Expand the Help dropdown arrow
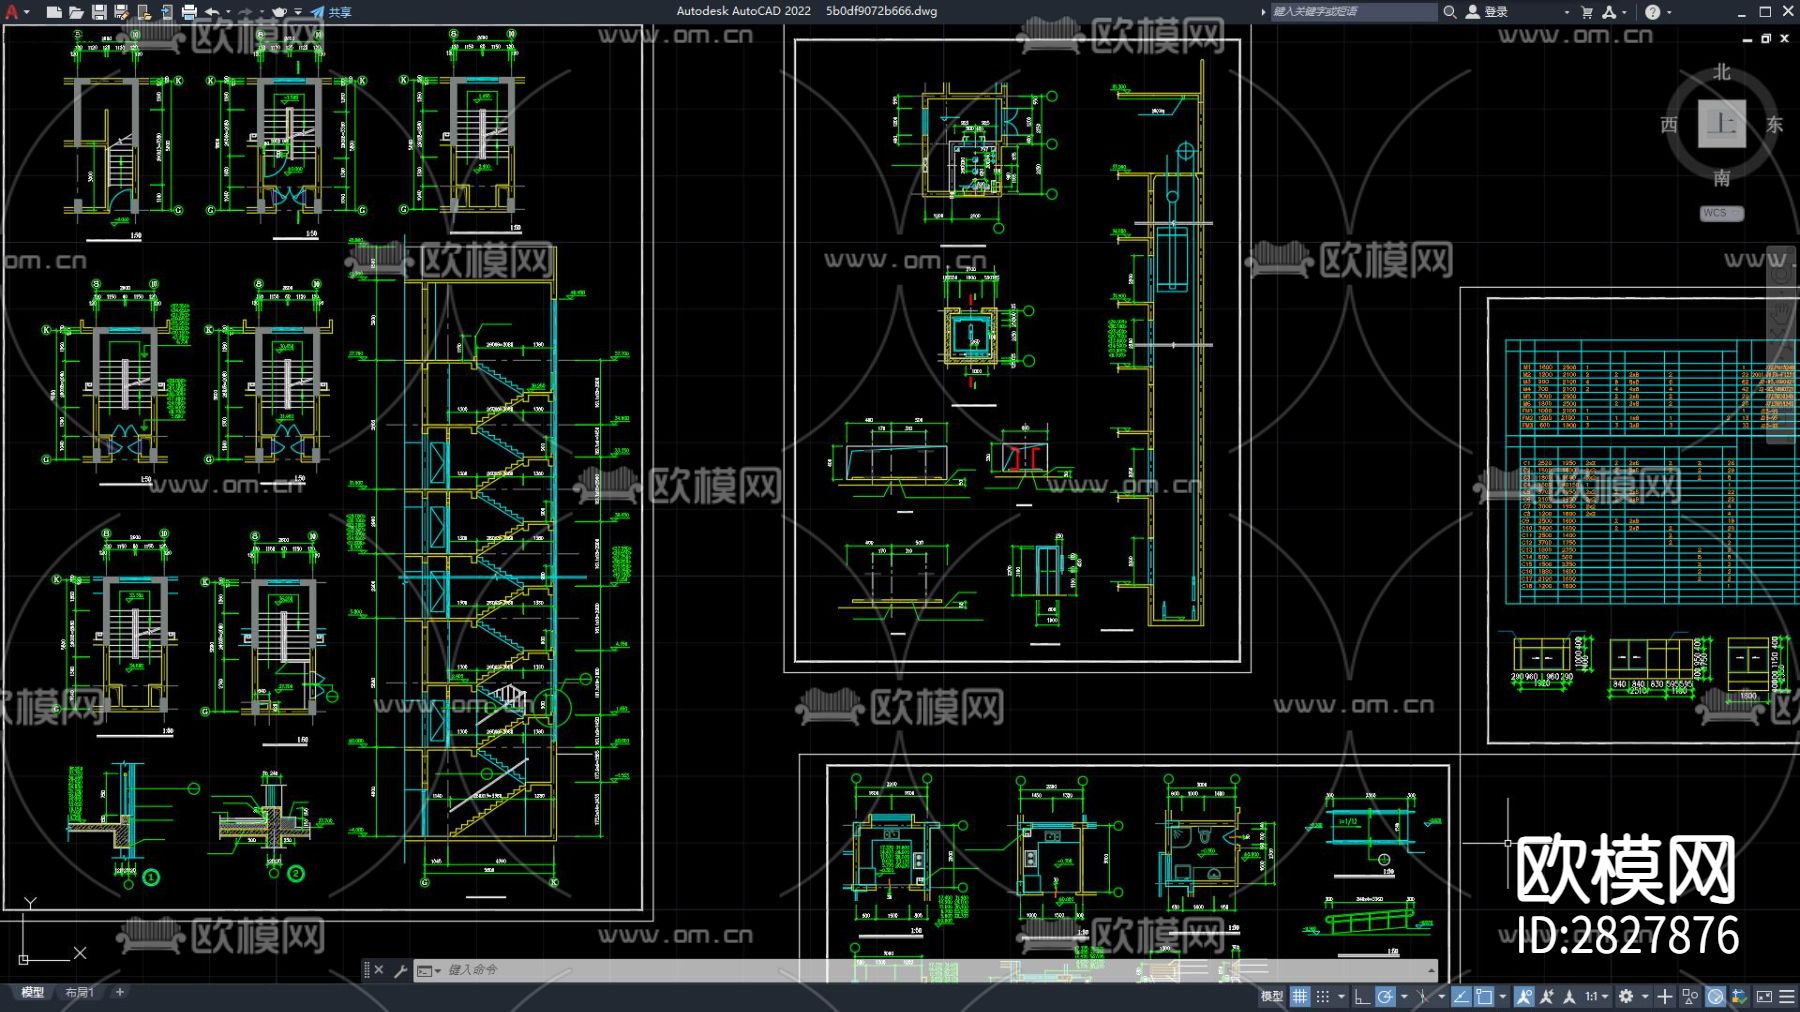 tap(1669, 12)
